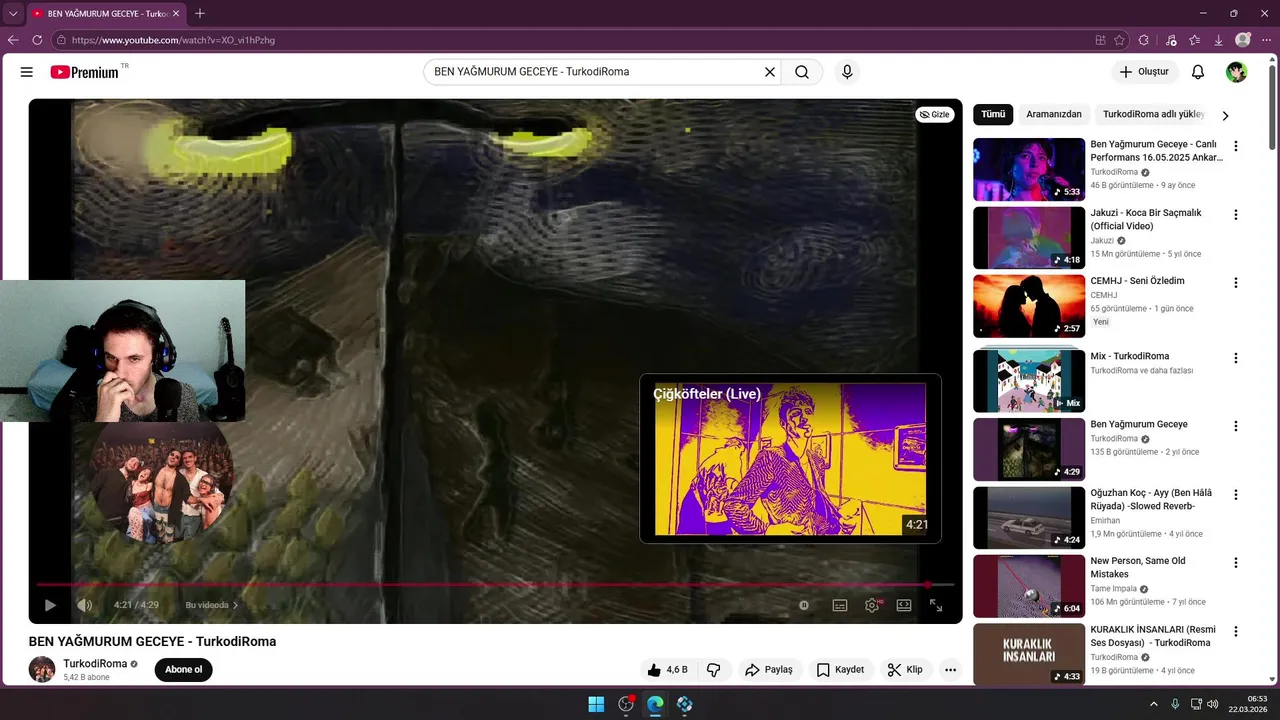Click the address bar URL
This screenshot has width=1280, height=720.
pos(173,40)
